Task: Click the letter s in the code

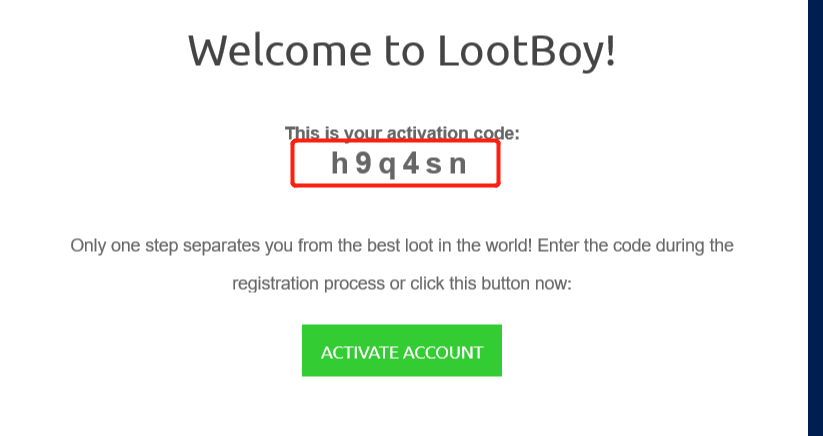Action: 434,166
